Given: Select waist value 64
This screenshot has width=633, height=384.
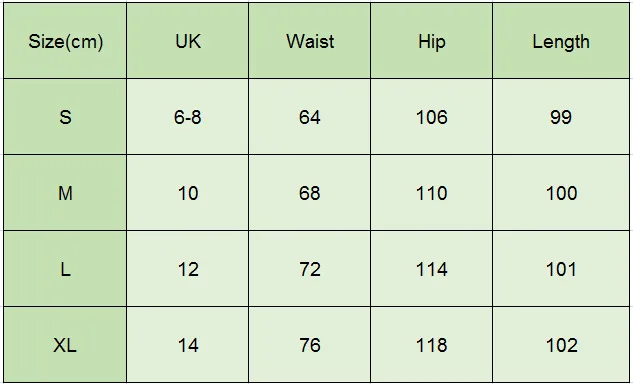Looking at the screenshot, I should (x=310, y=117).
